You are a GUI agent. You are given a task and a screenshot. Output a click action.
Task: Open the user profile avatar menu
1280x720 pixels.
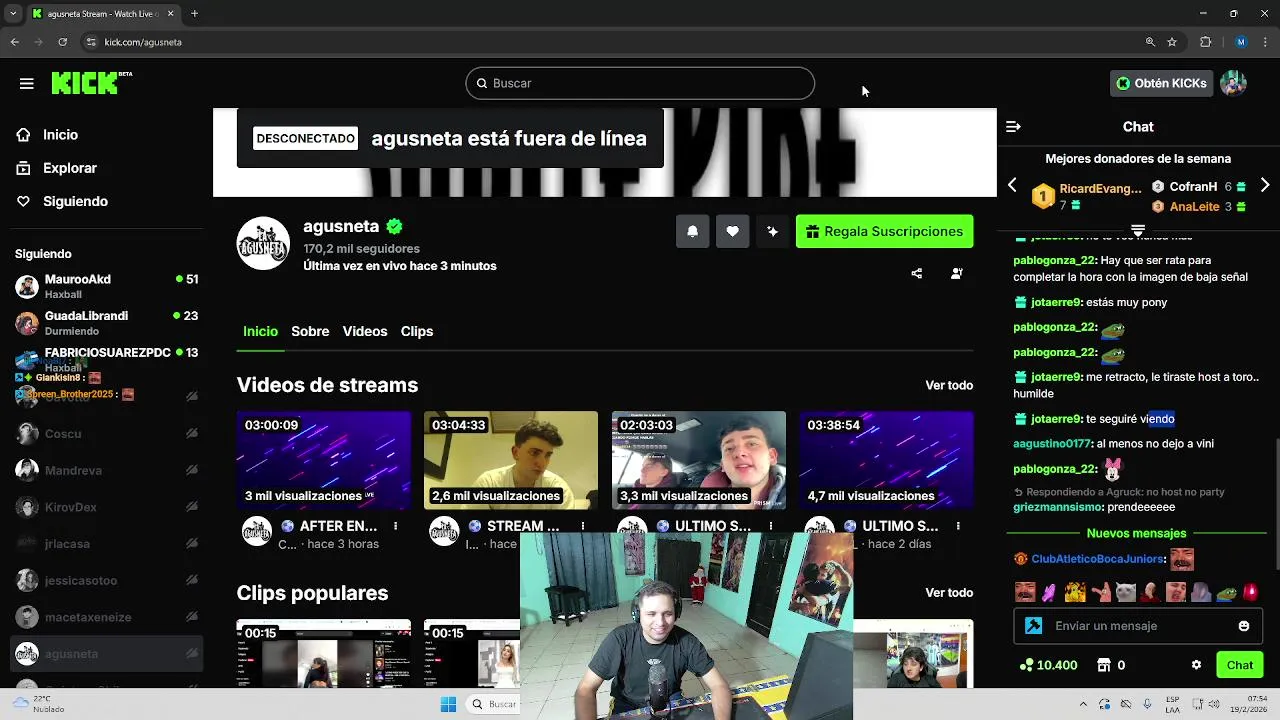[x=1233, y=83]
